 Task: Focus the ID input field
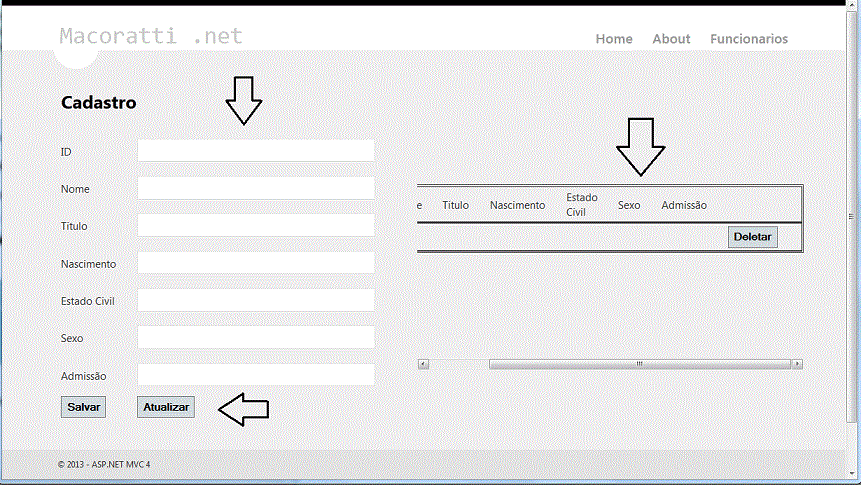pos(256,151)
